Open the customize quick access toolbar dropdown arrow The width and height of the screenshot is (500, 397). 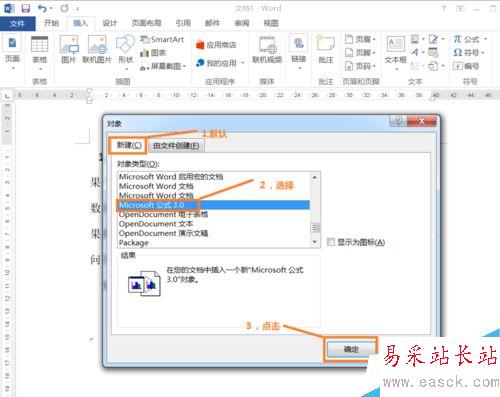point(78,9)
